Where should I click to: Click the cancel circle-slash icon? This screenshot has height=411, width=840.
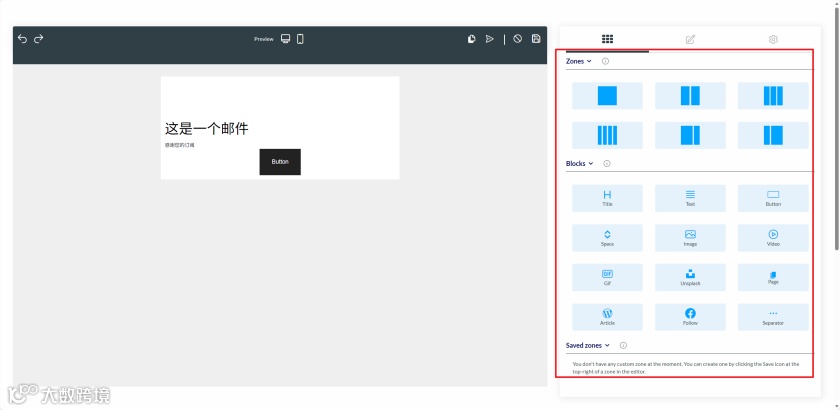[x=517, y=39]
